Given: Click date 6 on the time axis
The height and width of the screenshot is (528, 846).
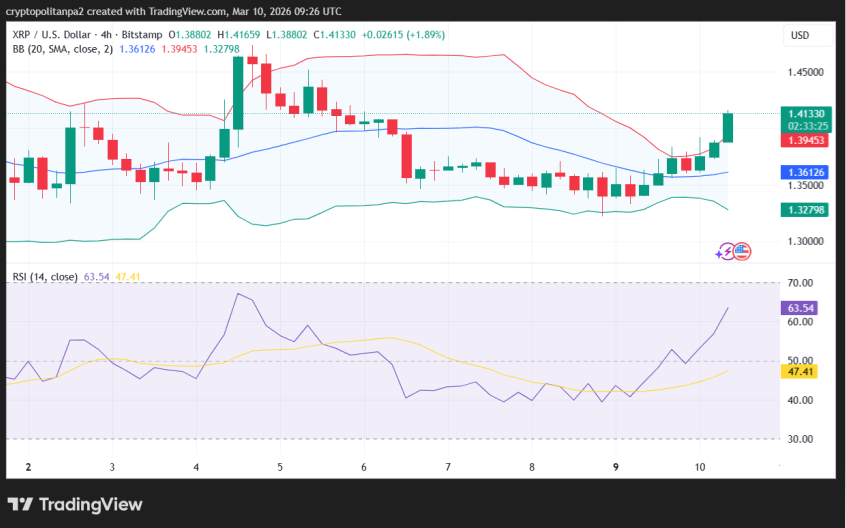Looking at the screenshot, I should (364, 467).
